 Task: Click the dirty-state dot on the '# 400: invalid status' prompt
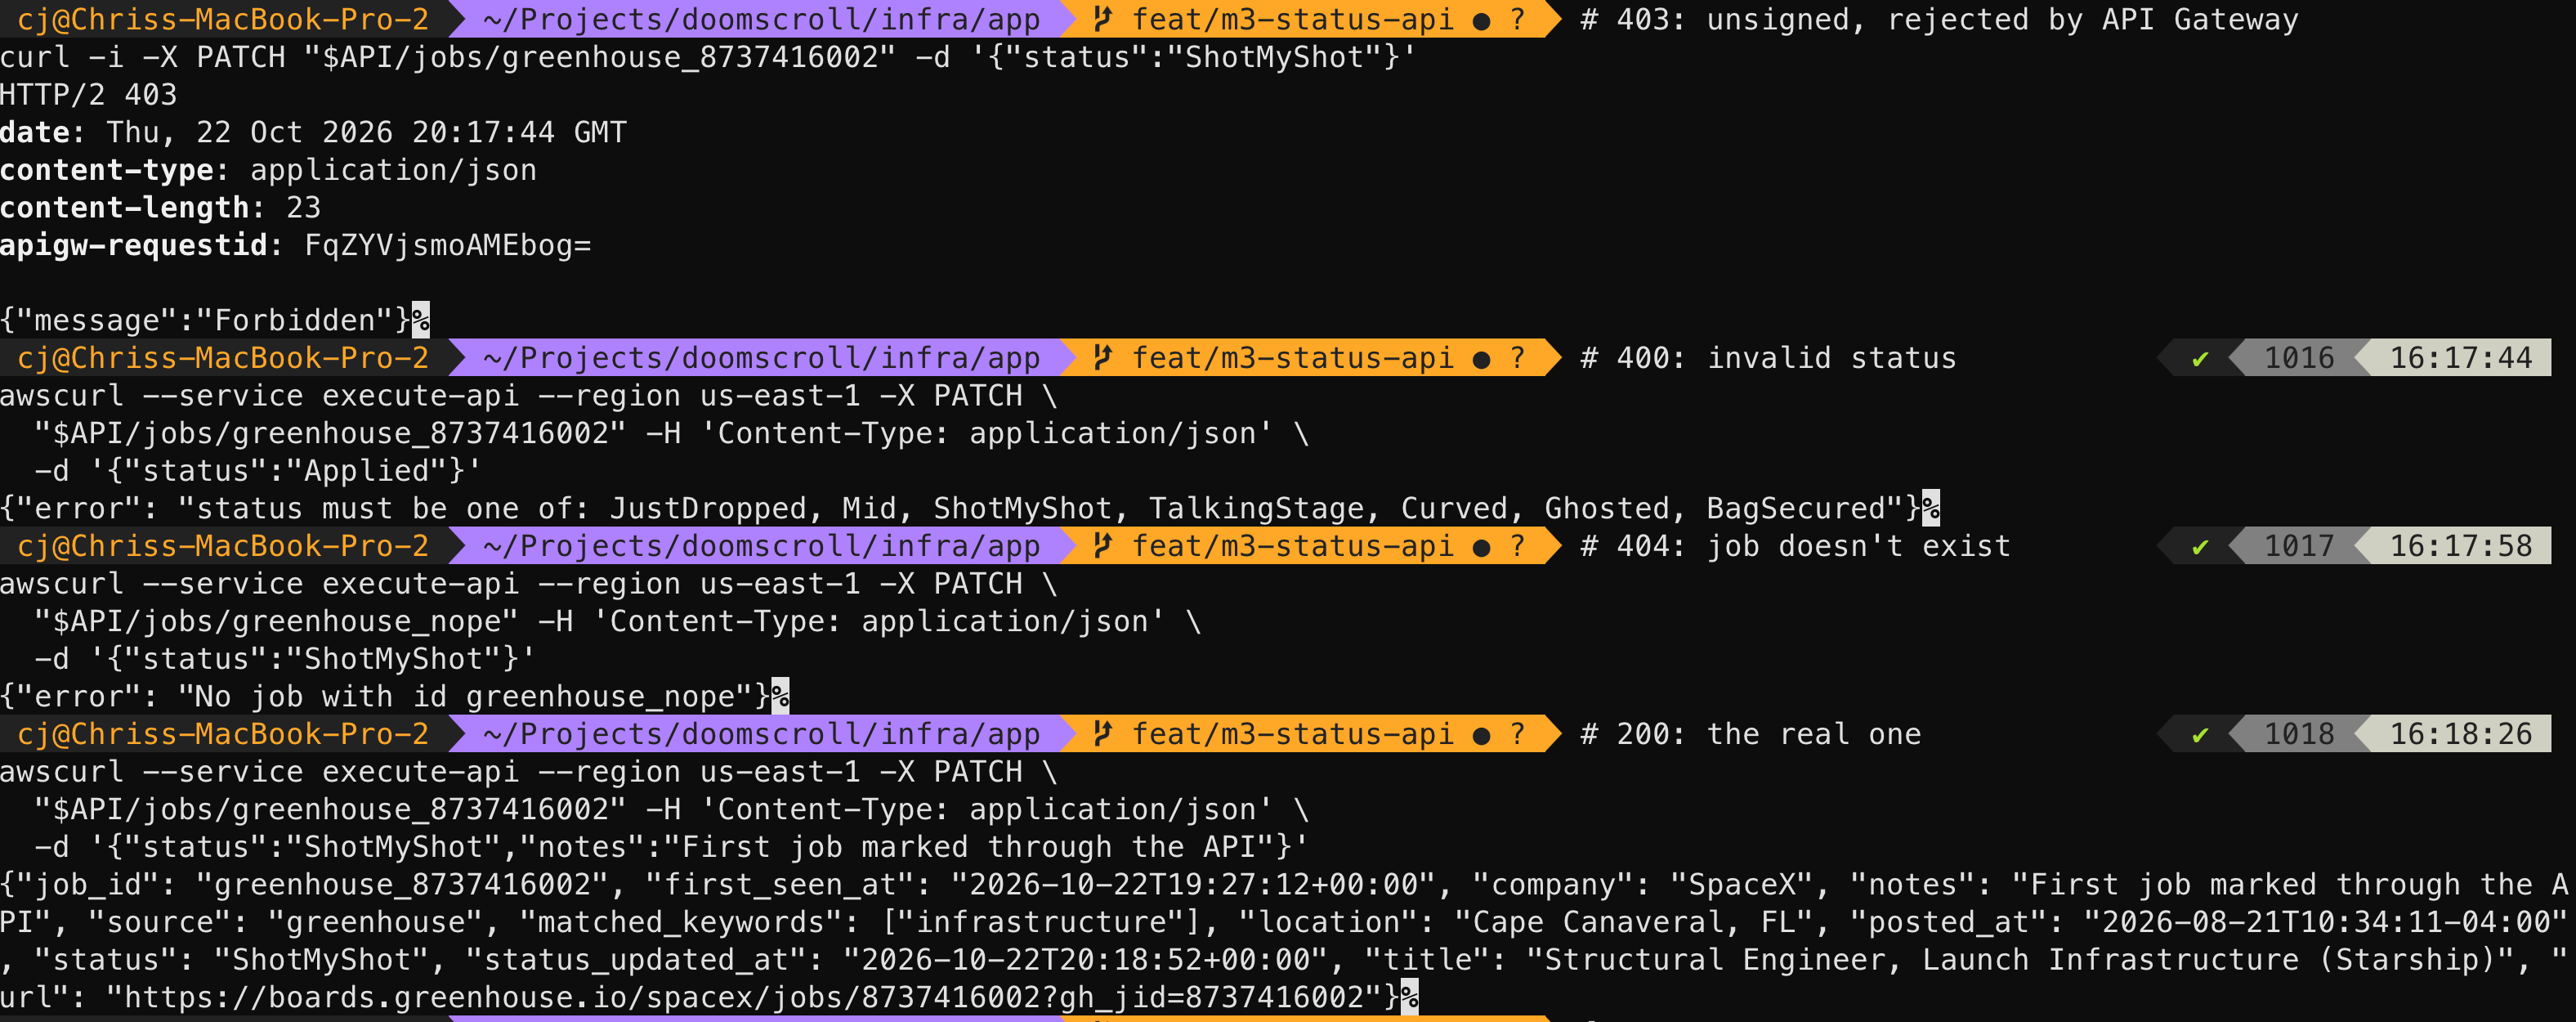(x=1481, y=359)
